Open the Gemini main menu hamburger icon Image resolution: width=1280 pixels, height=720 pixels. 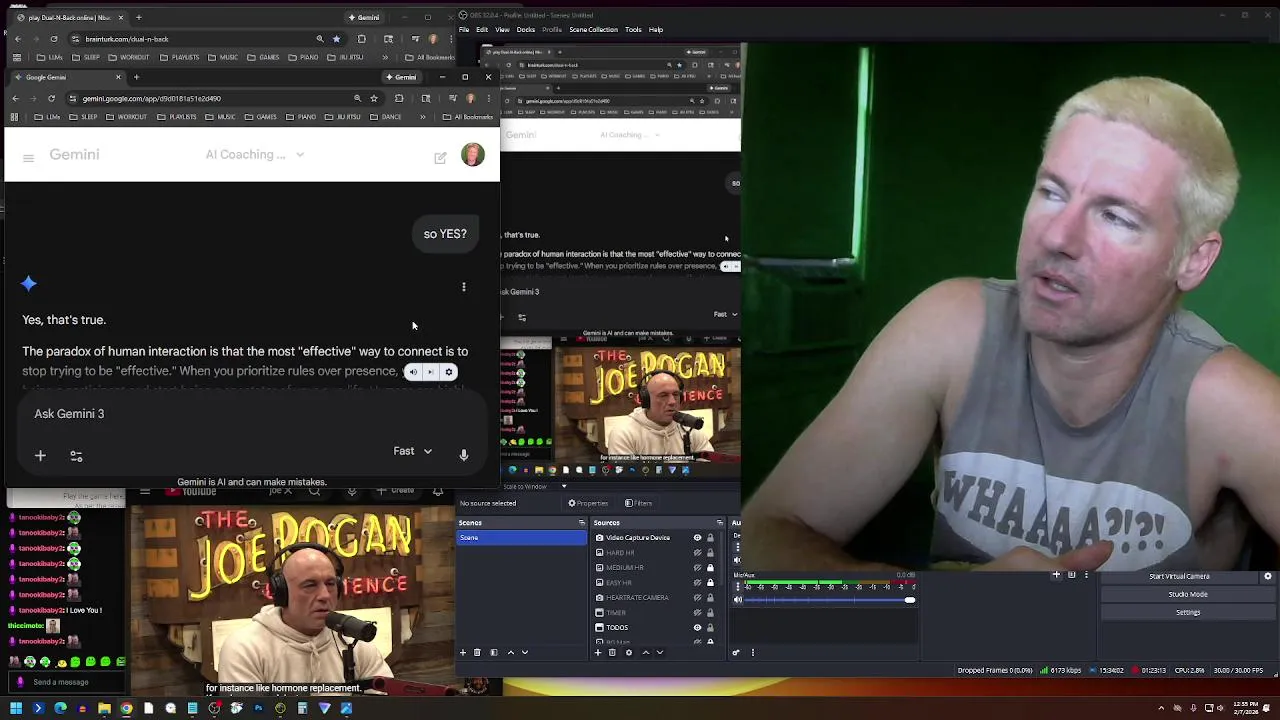tap(28, 158)
